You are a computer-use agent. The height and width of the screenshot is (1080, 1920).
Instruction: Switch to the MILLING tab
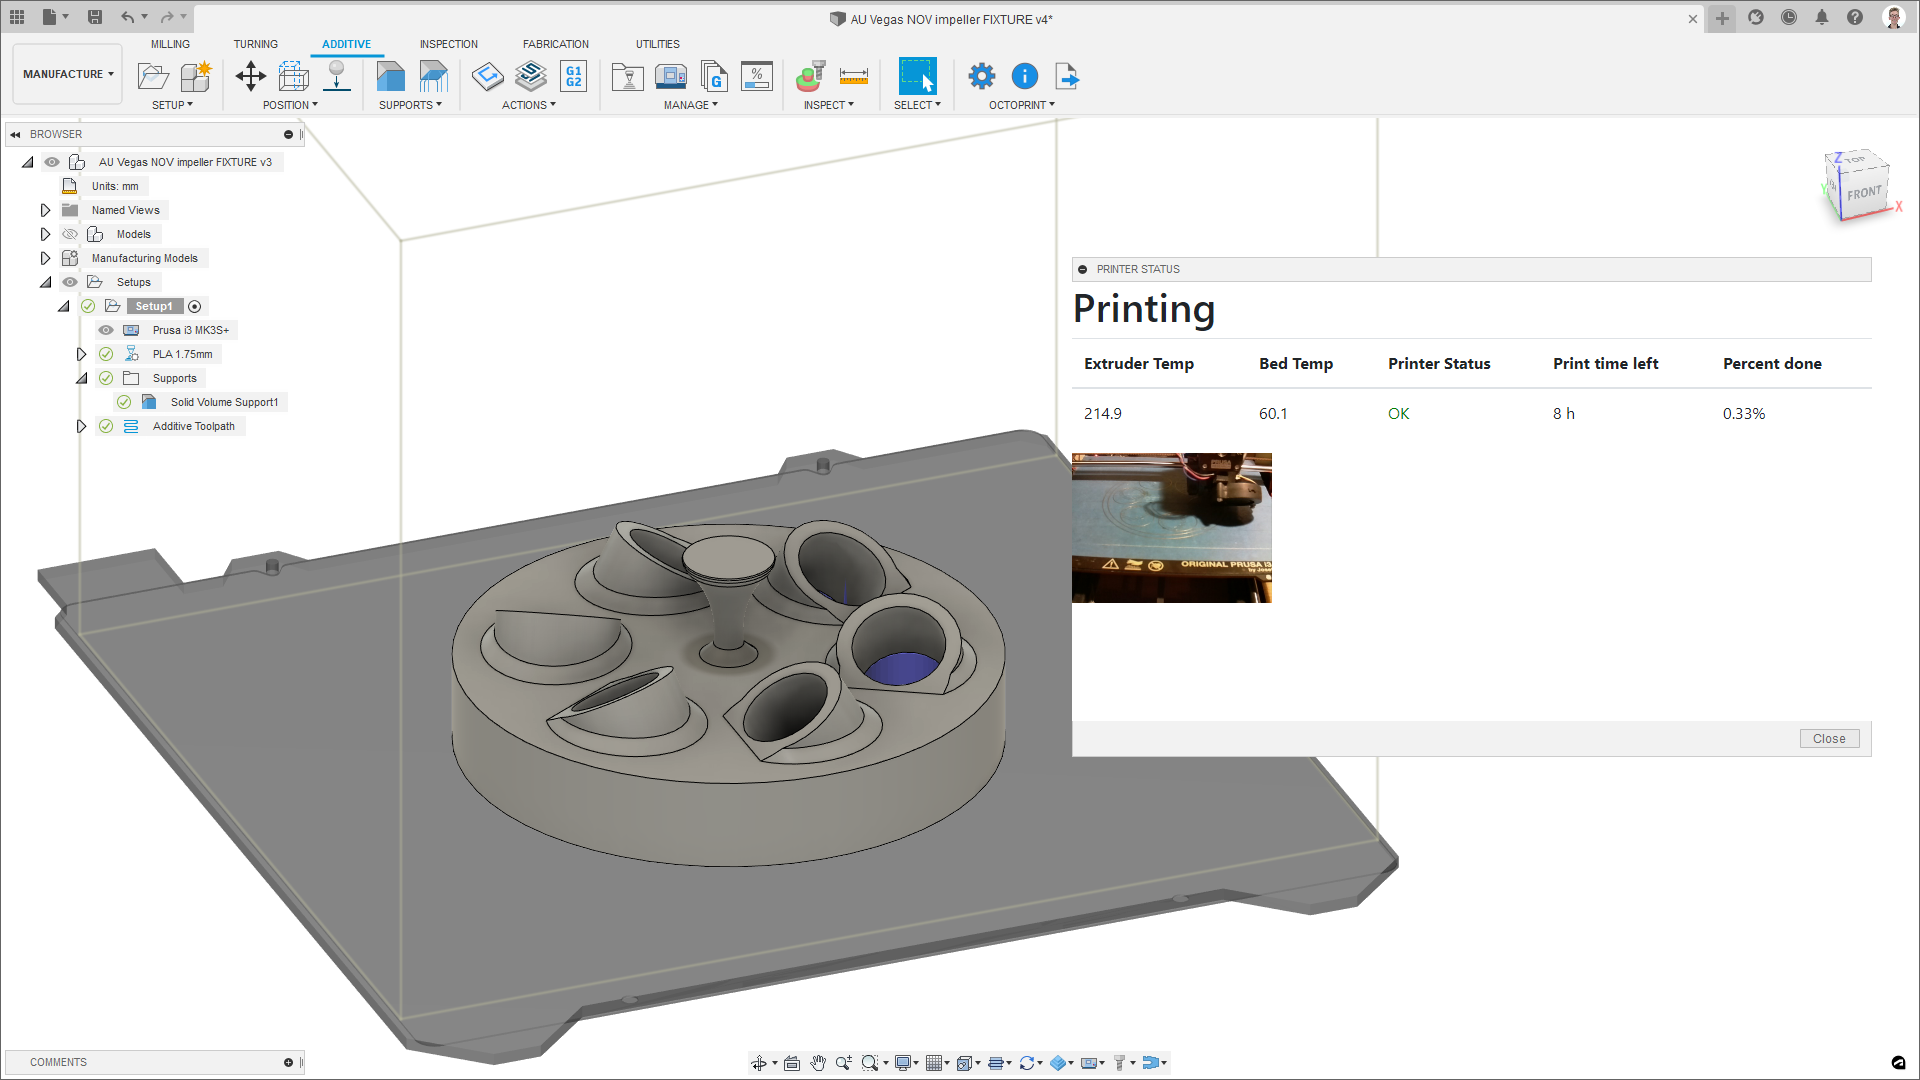pos(170,44)
